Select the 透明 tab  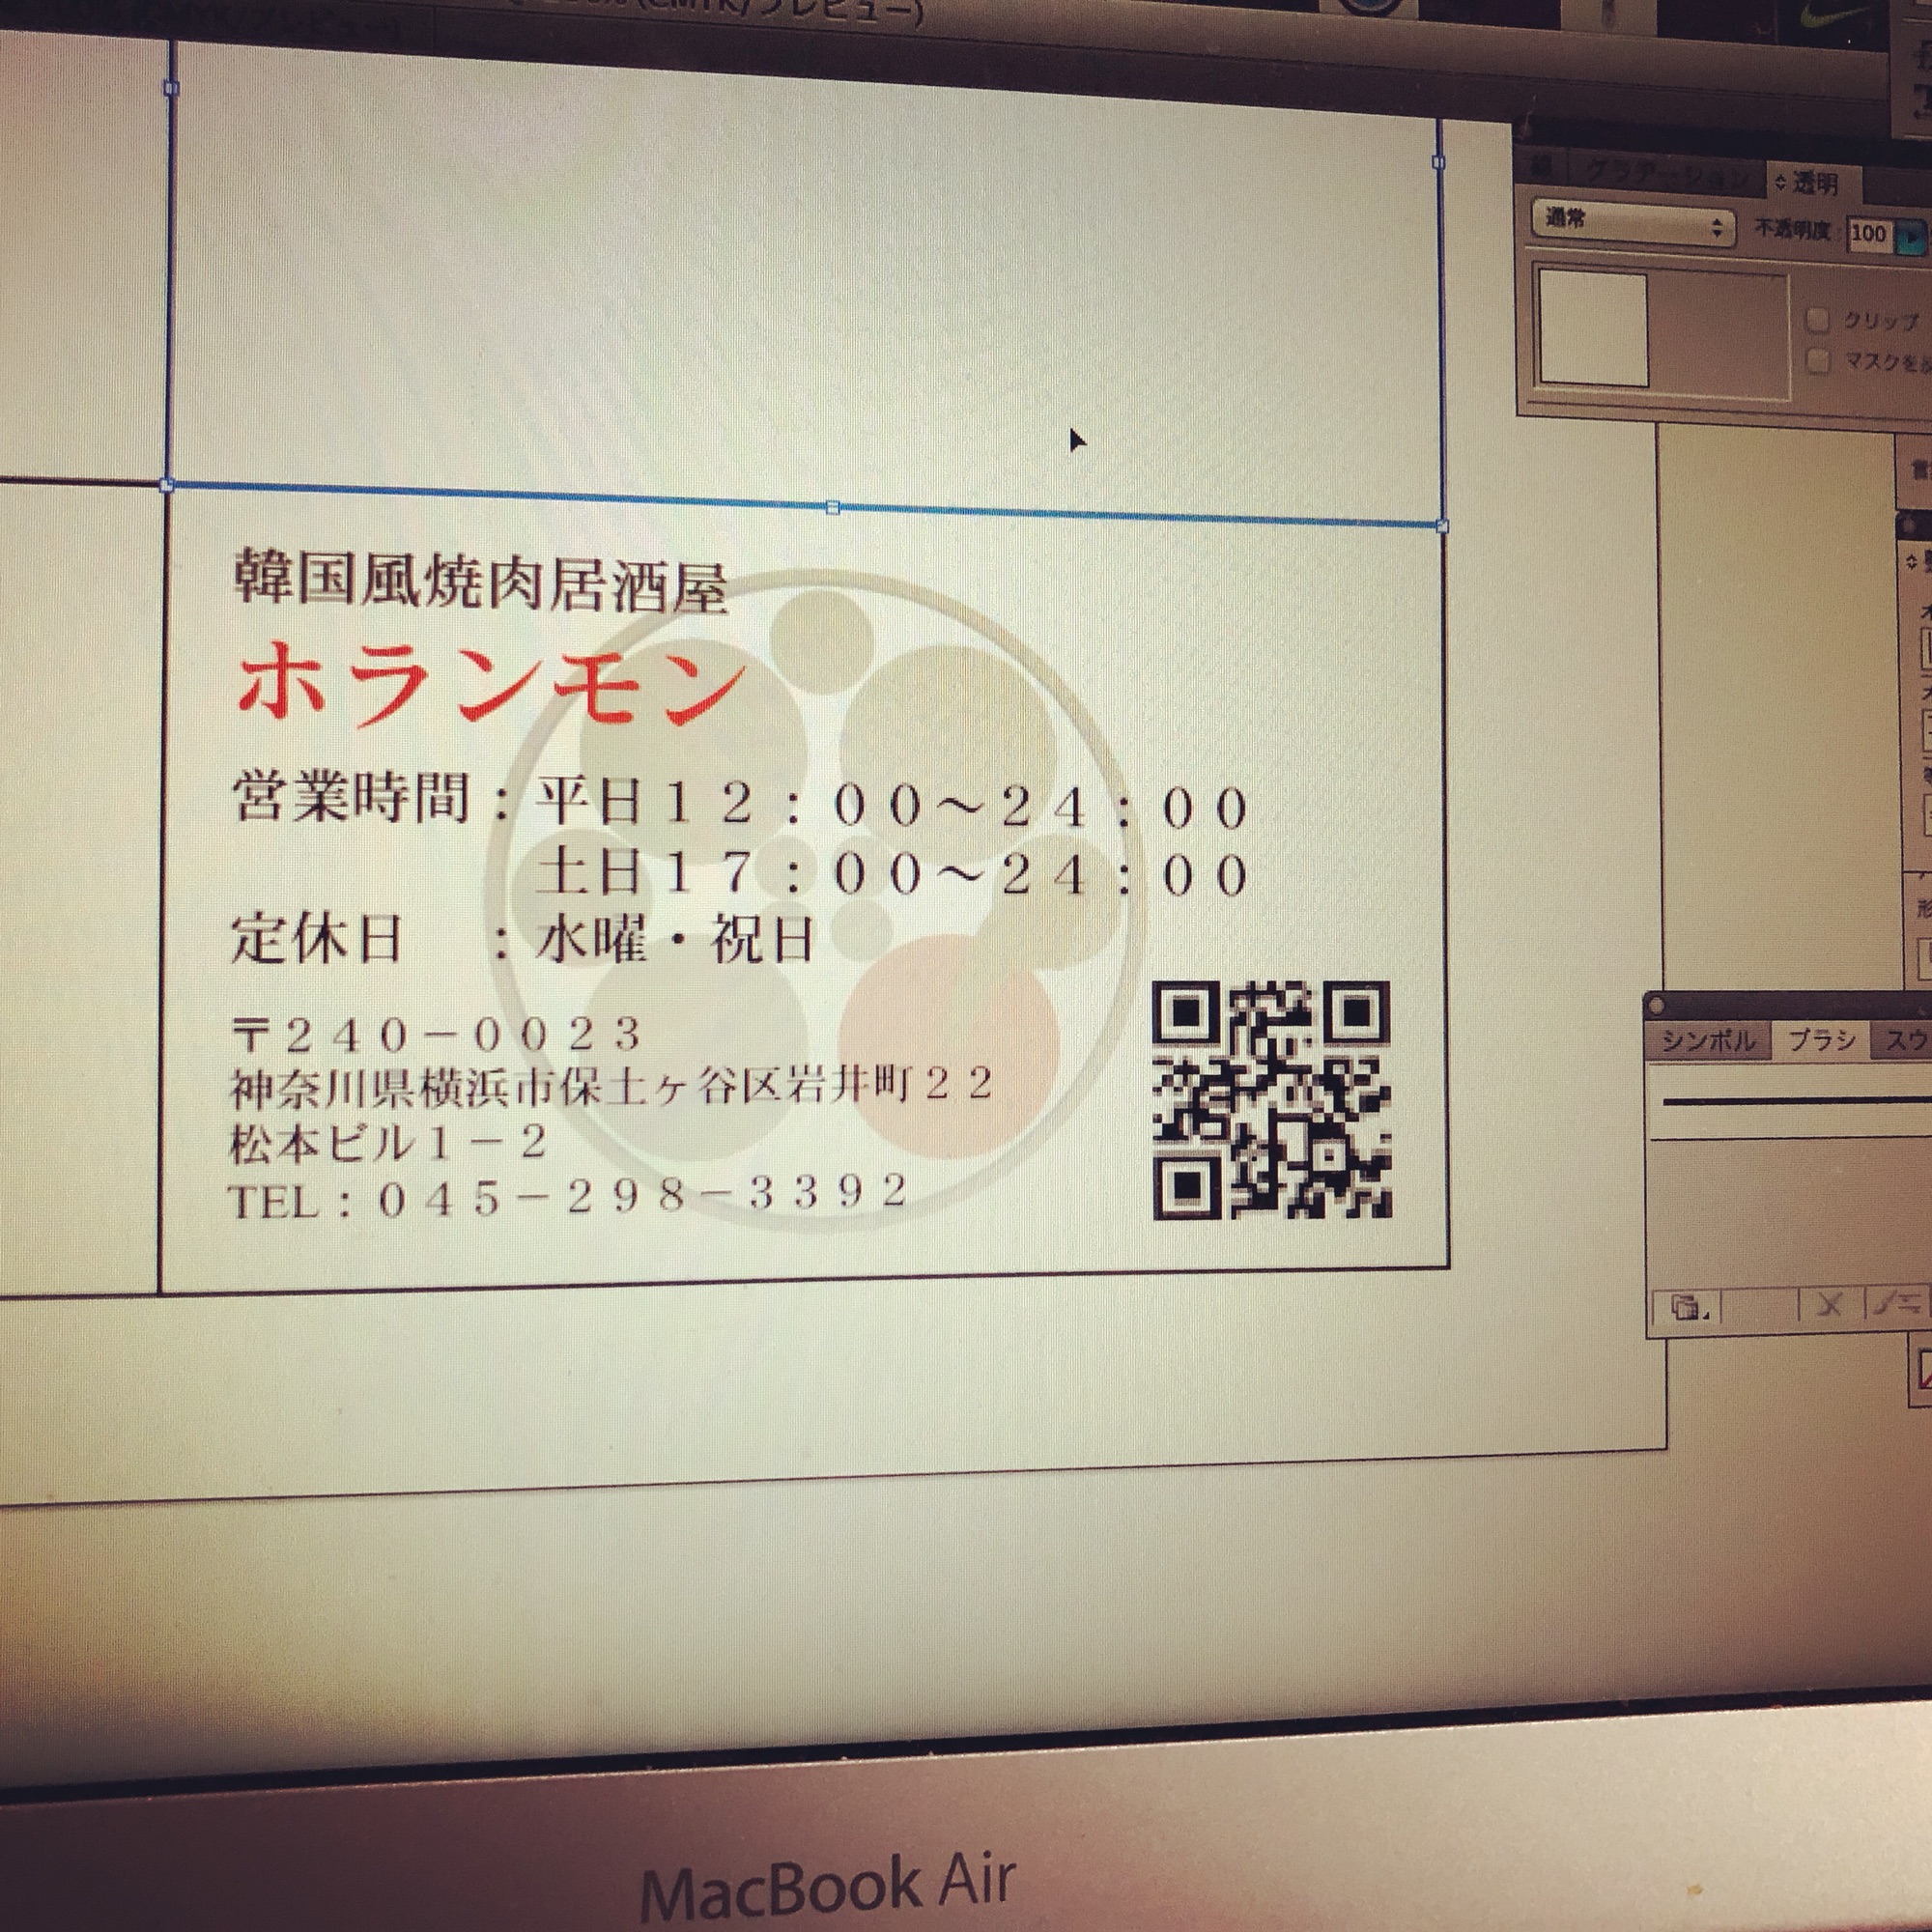tap(1815, 184)
